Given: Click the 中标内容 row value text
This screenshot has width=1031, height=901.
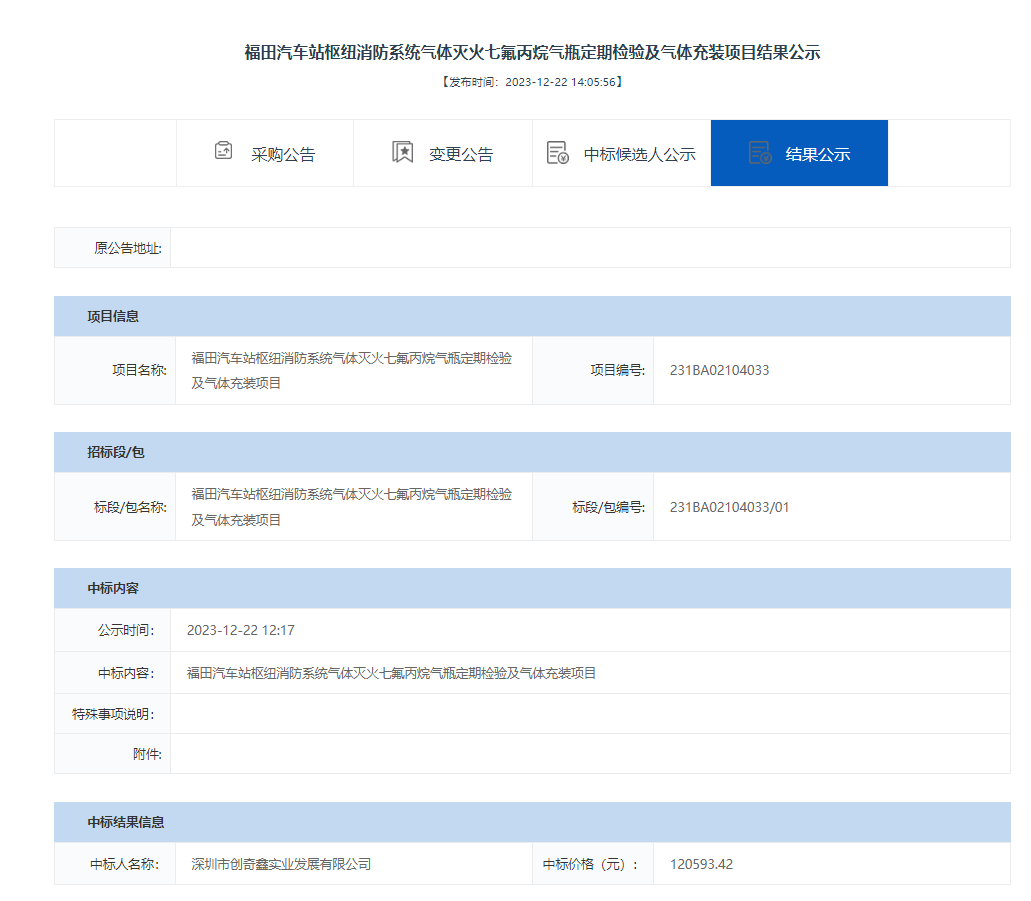Looking at the screenshot, I should (x=391, y=673).
